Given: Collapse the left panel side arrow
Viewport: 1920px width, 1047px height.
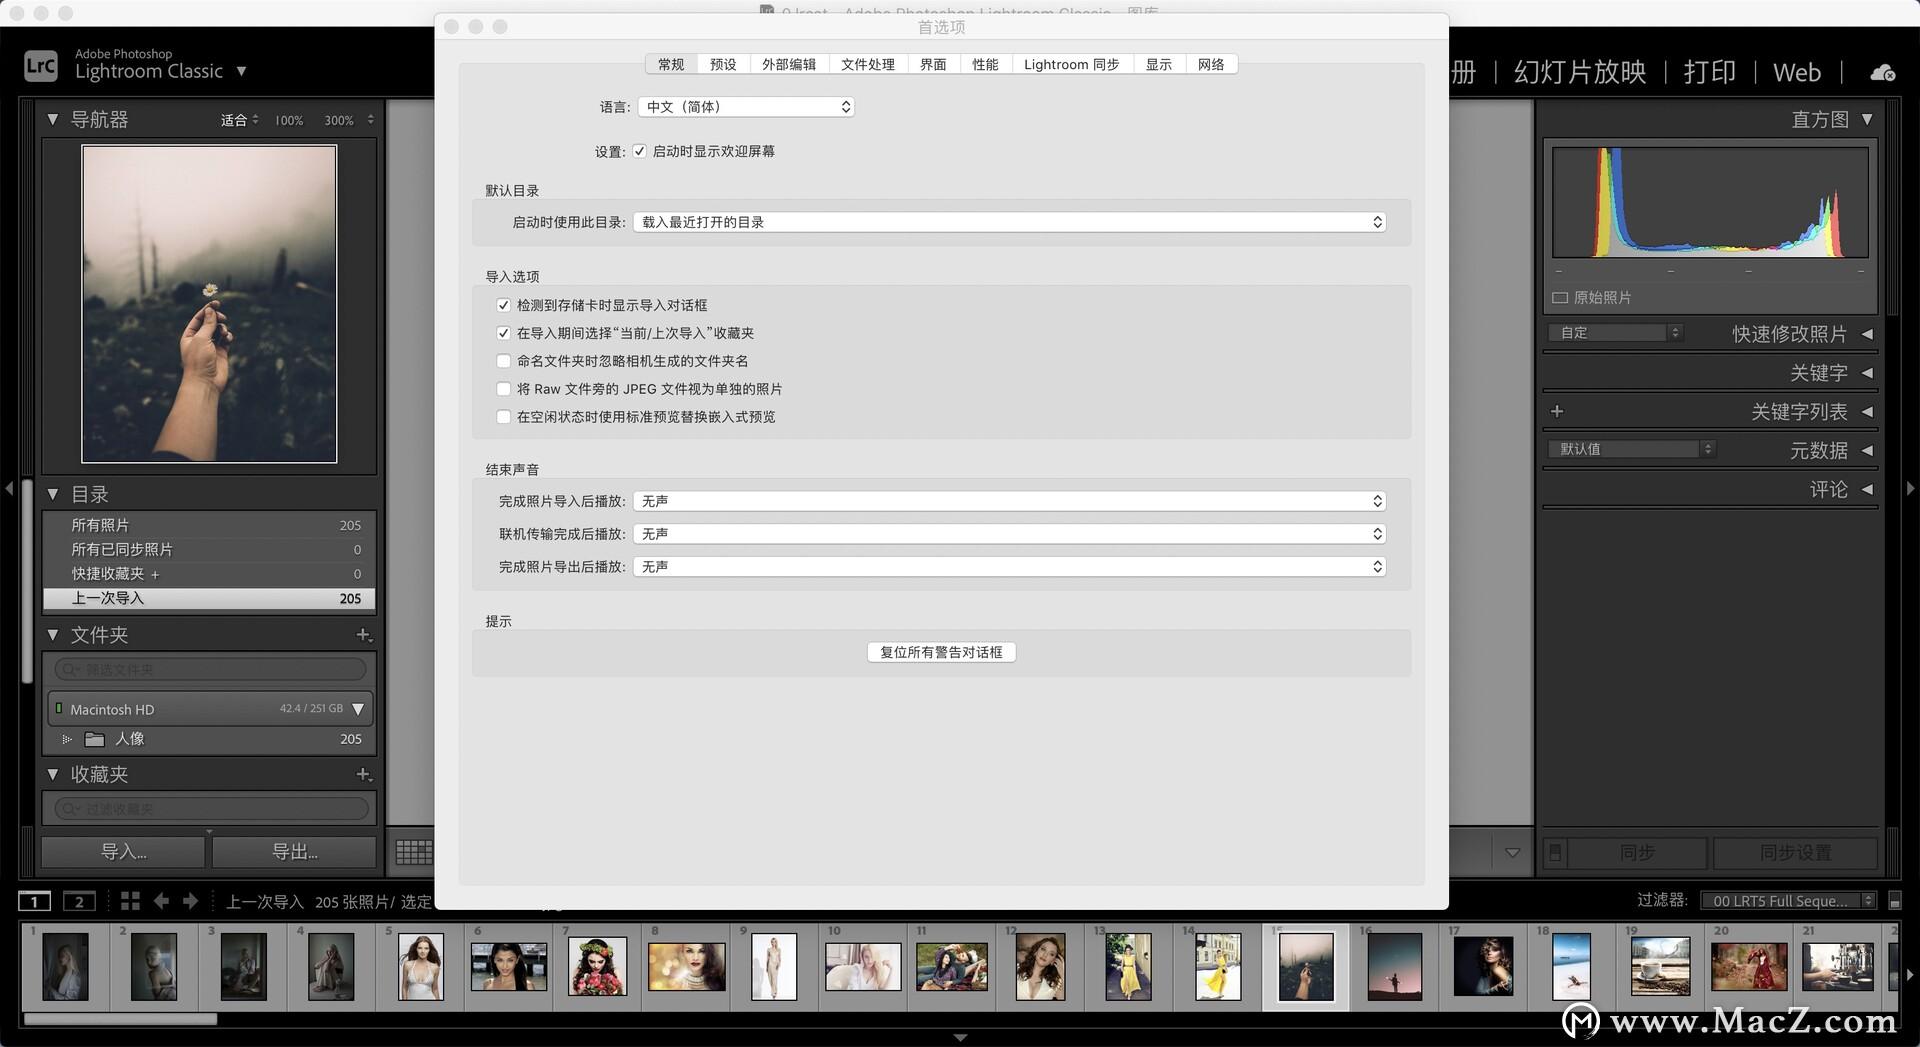Looking at the screenshot, I should (x=9, y=488).
